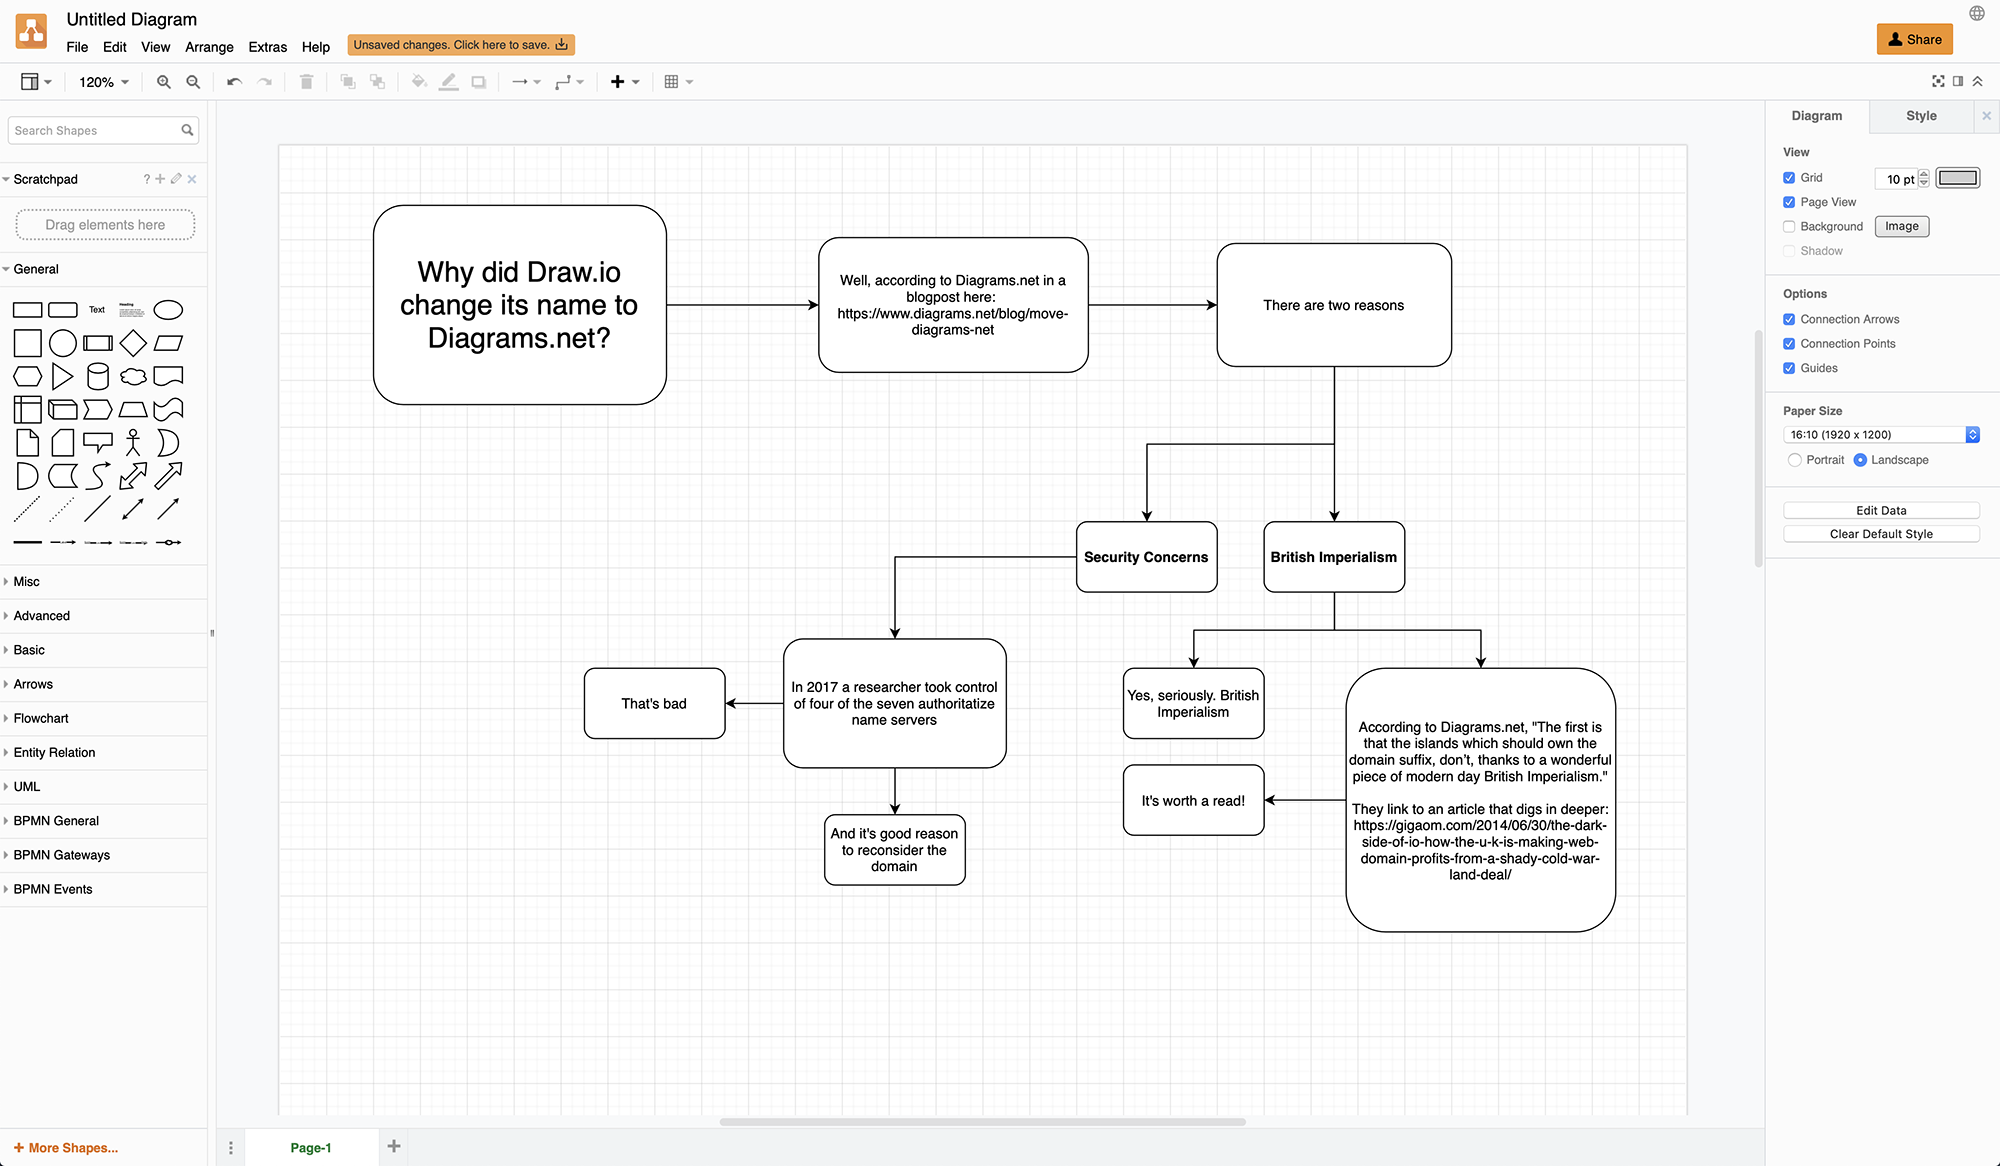The image size is (2000, 1166).
Task: Select the cloud shape in General palette
Action: coord(133,376)
